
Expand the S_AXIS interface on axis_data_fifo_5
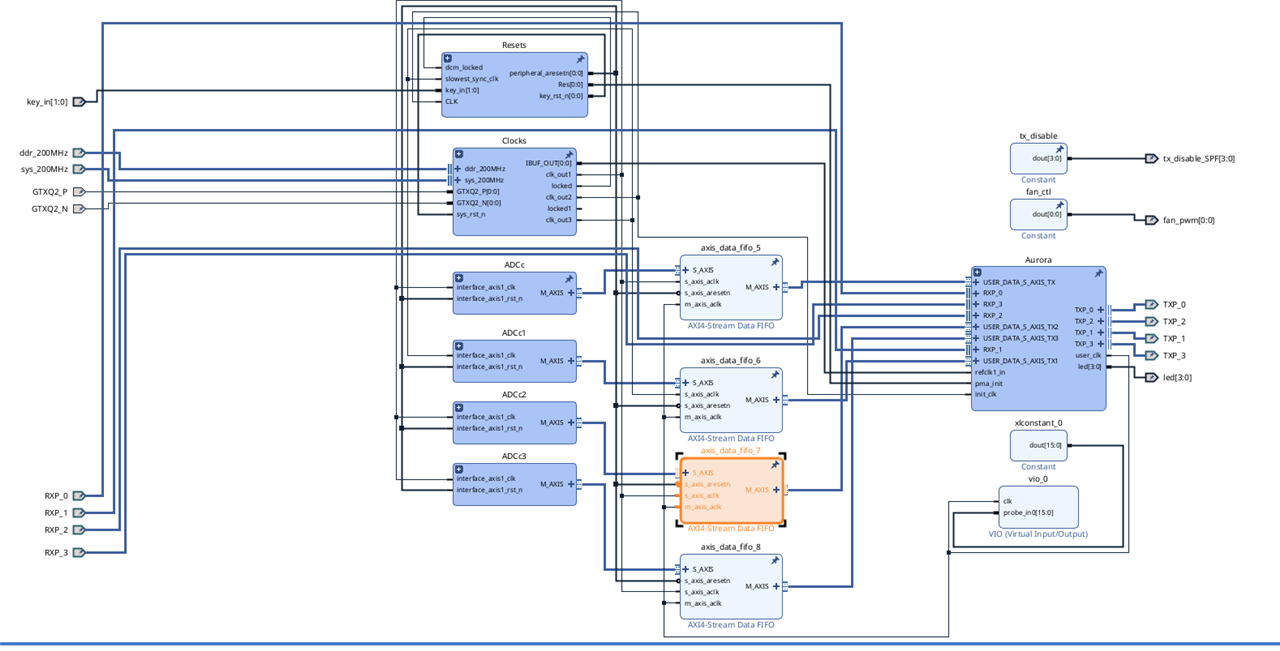pos(685,270)
